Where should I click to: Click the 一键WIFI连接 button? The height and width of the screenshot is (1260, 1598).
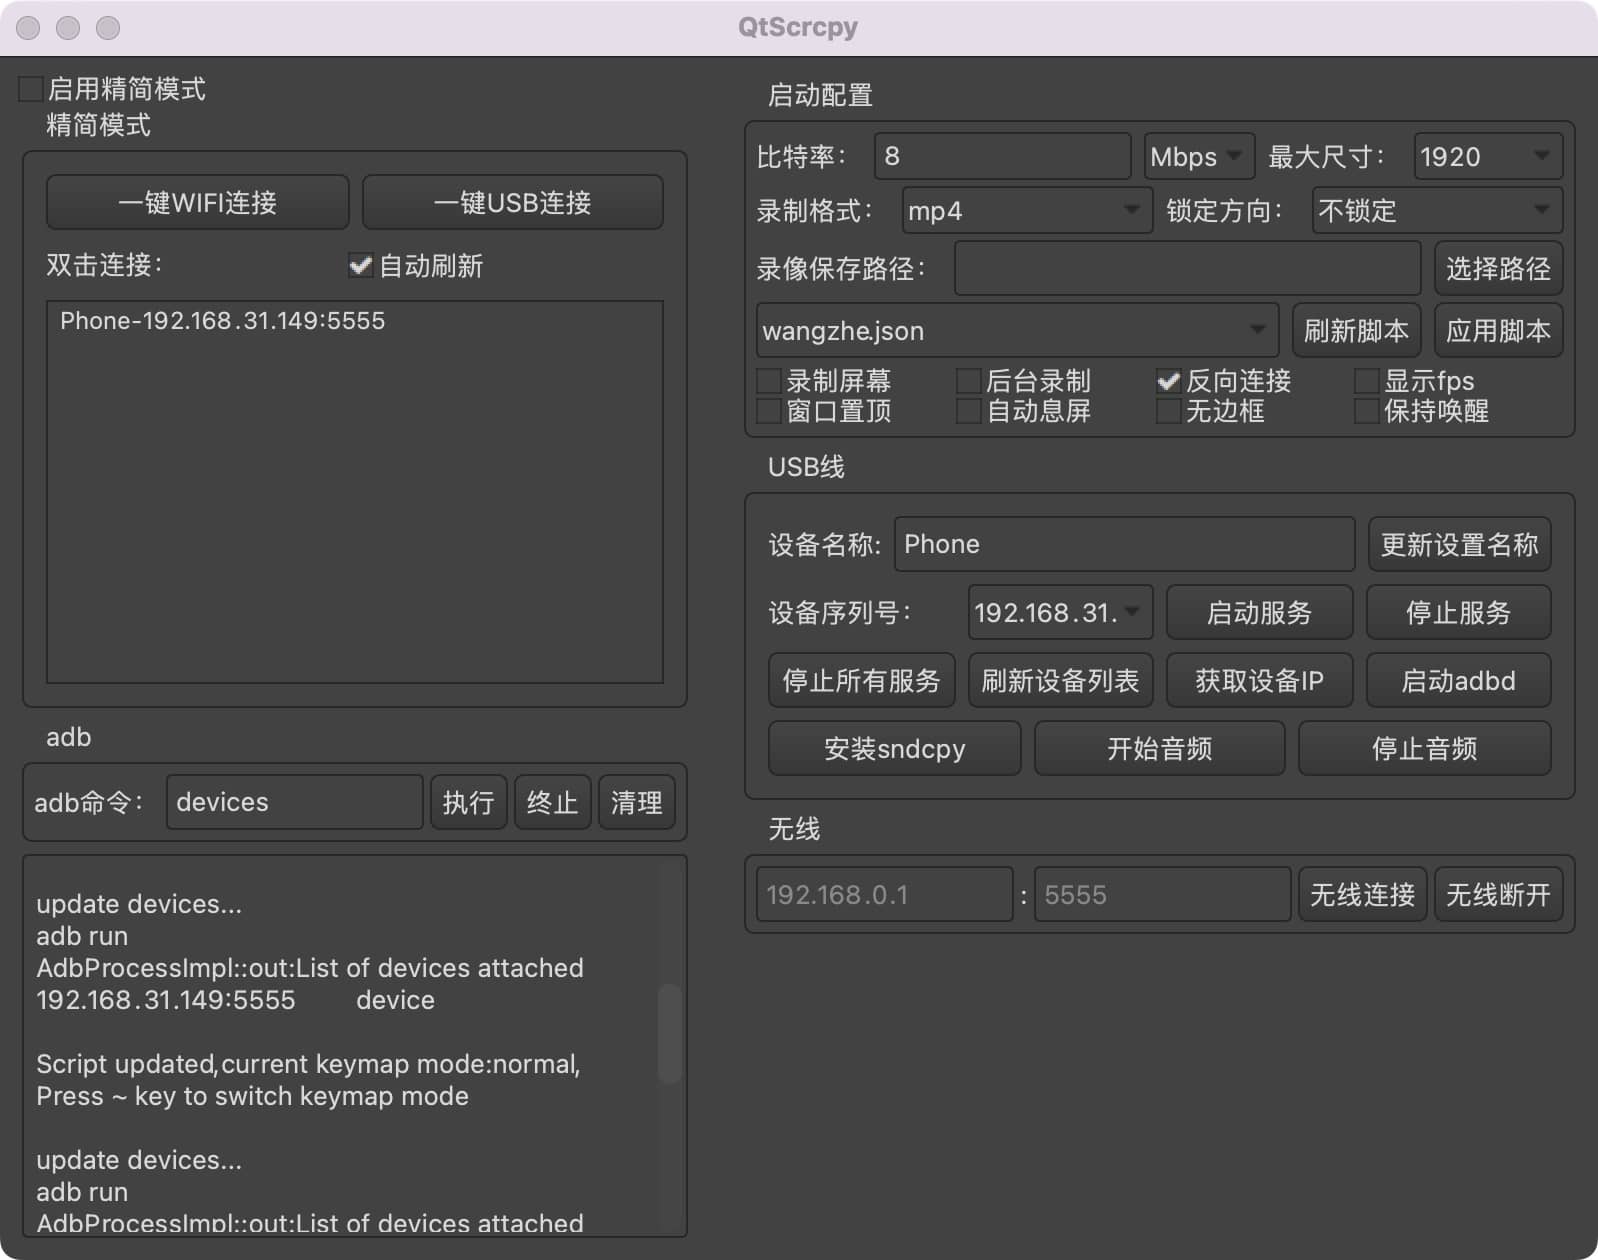point(198,202)
